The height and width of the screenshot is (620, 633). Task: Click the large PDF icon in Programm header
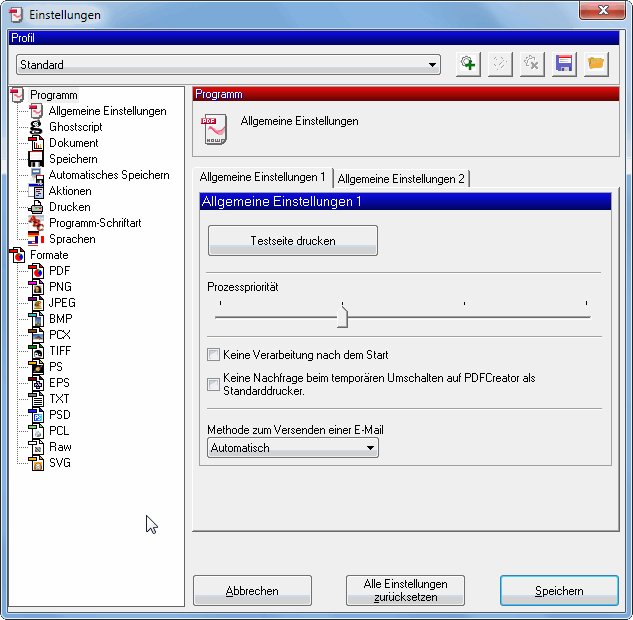click(x=214, y=130)
